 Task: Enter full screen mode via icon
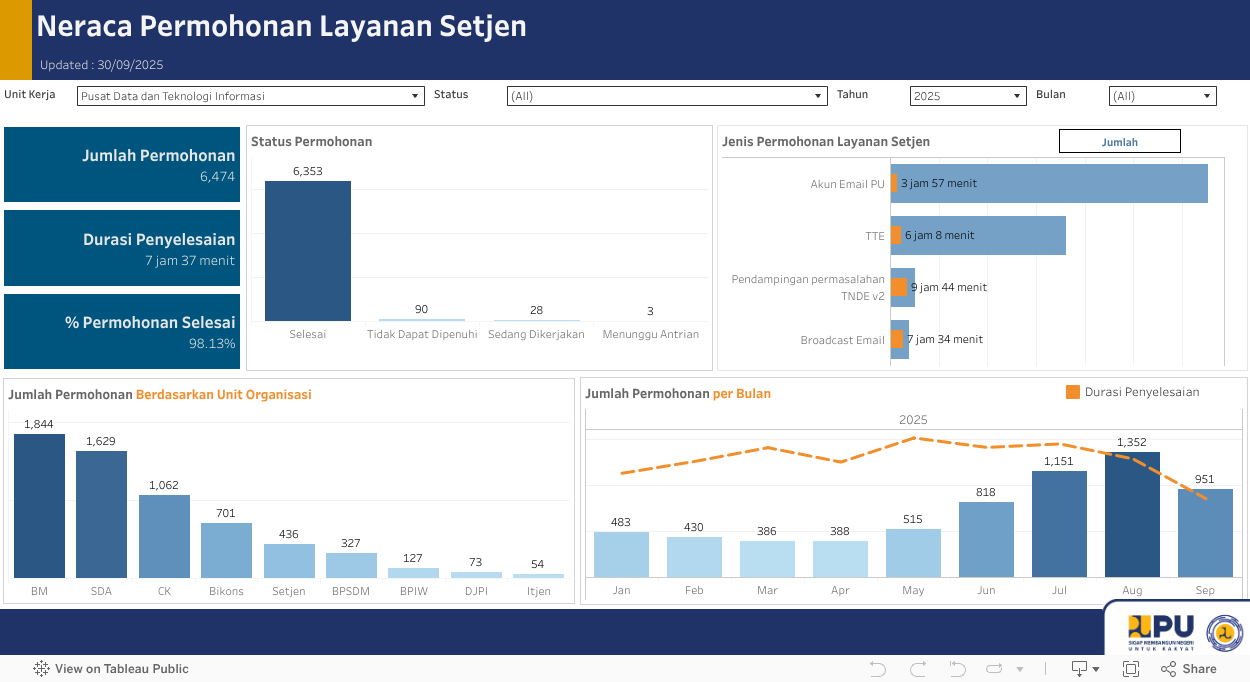[1131, 669]
